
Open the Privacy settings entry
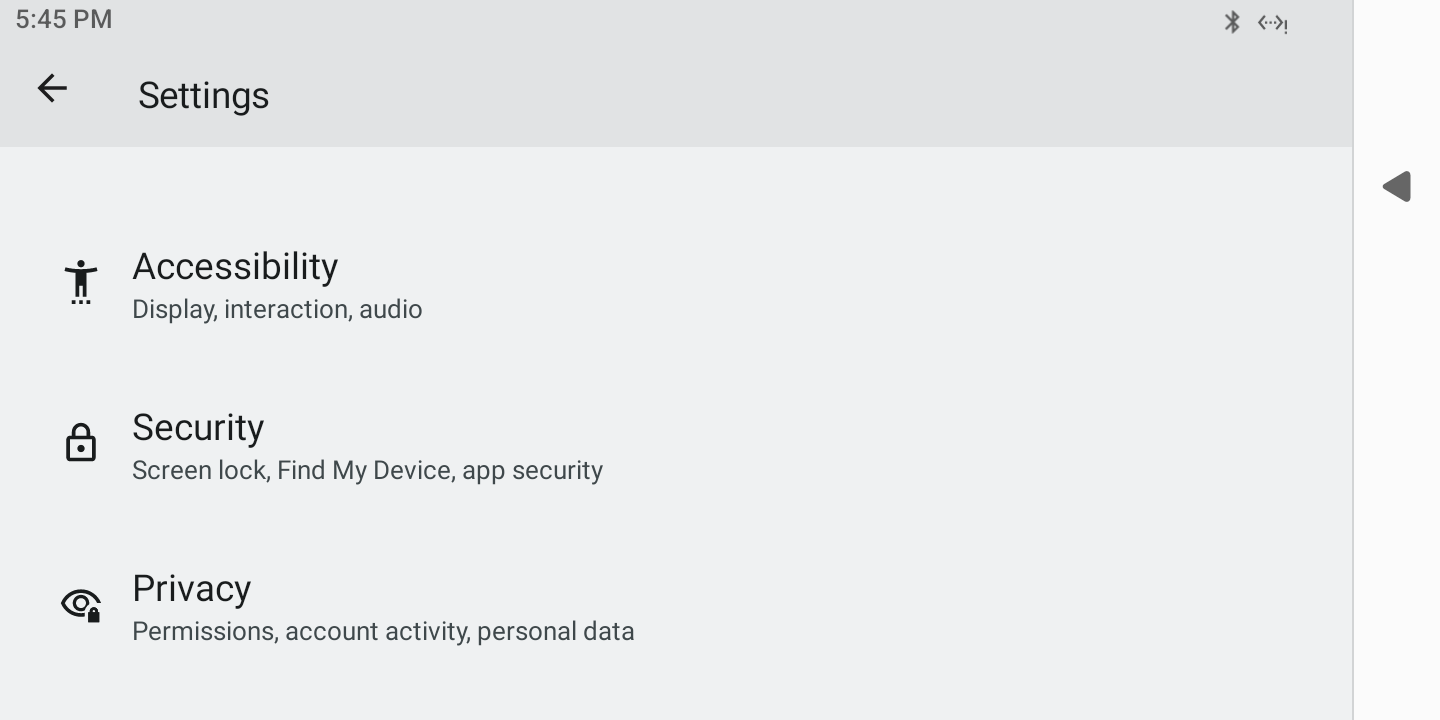pyautogui.click(x=676, y=607)
